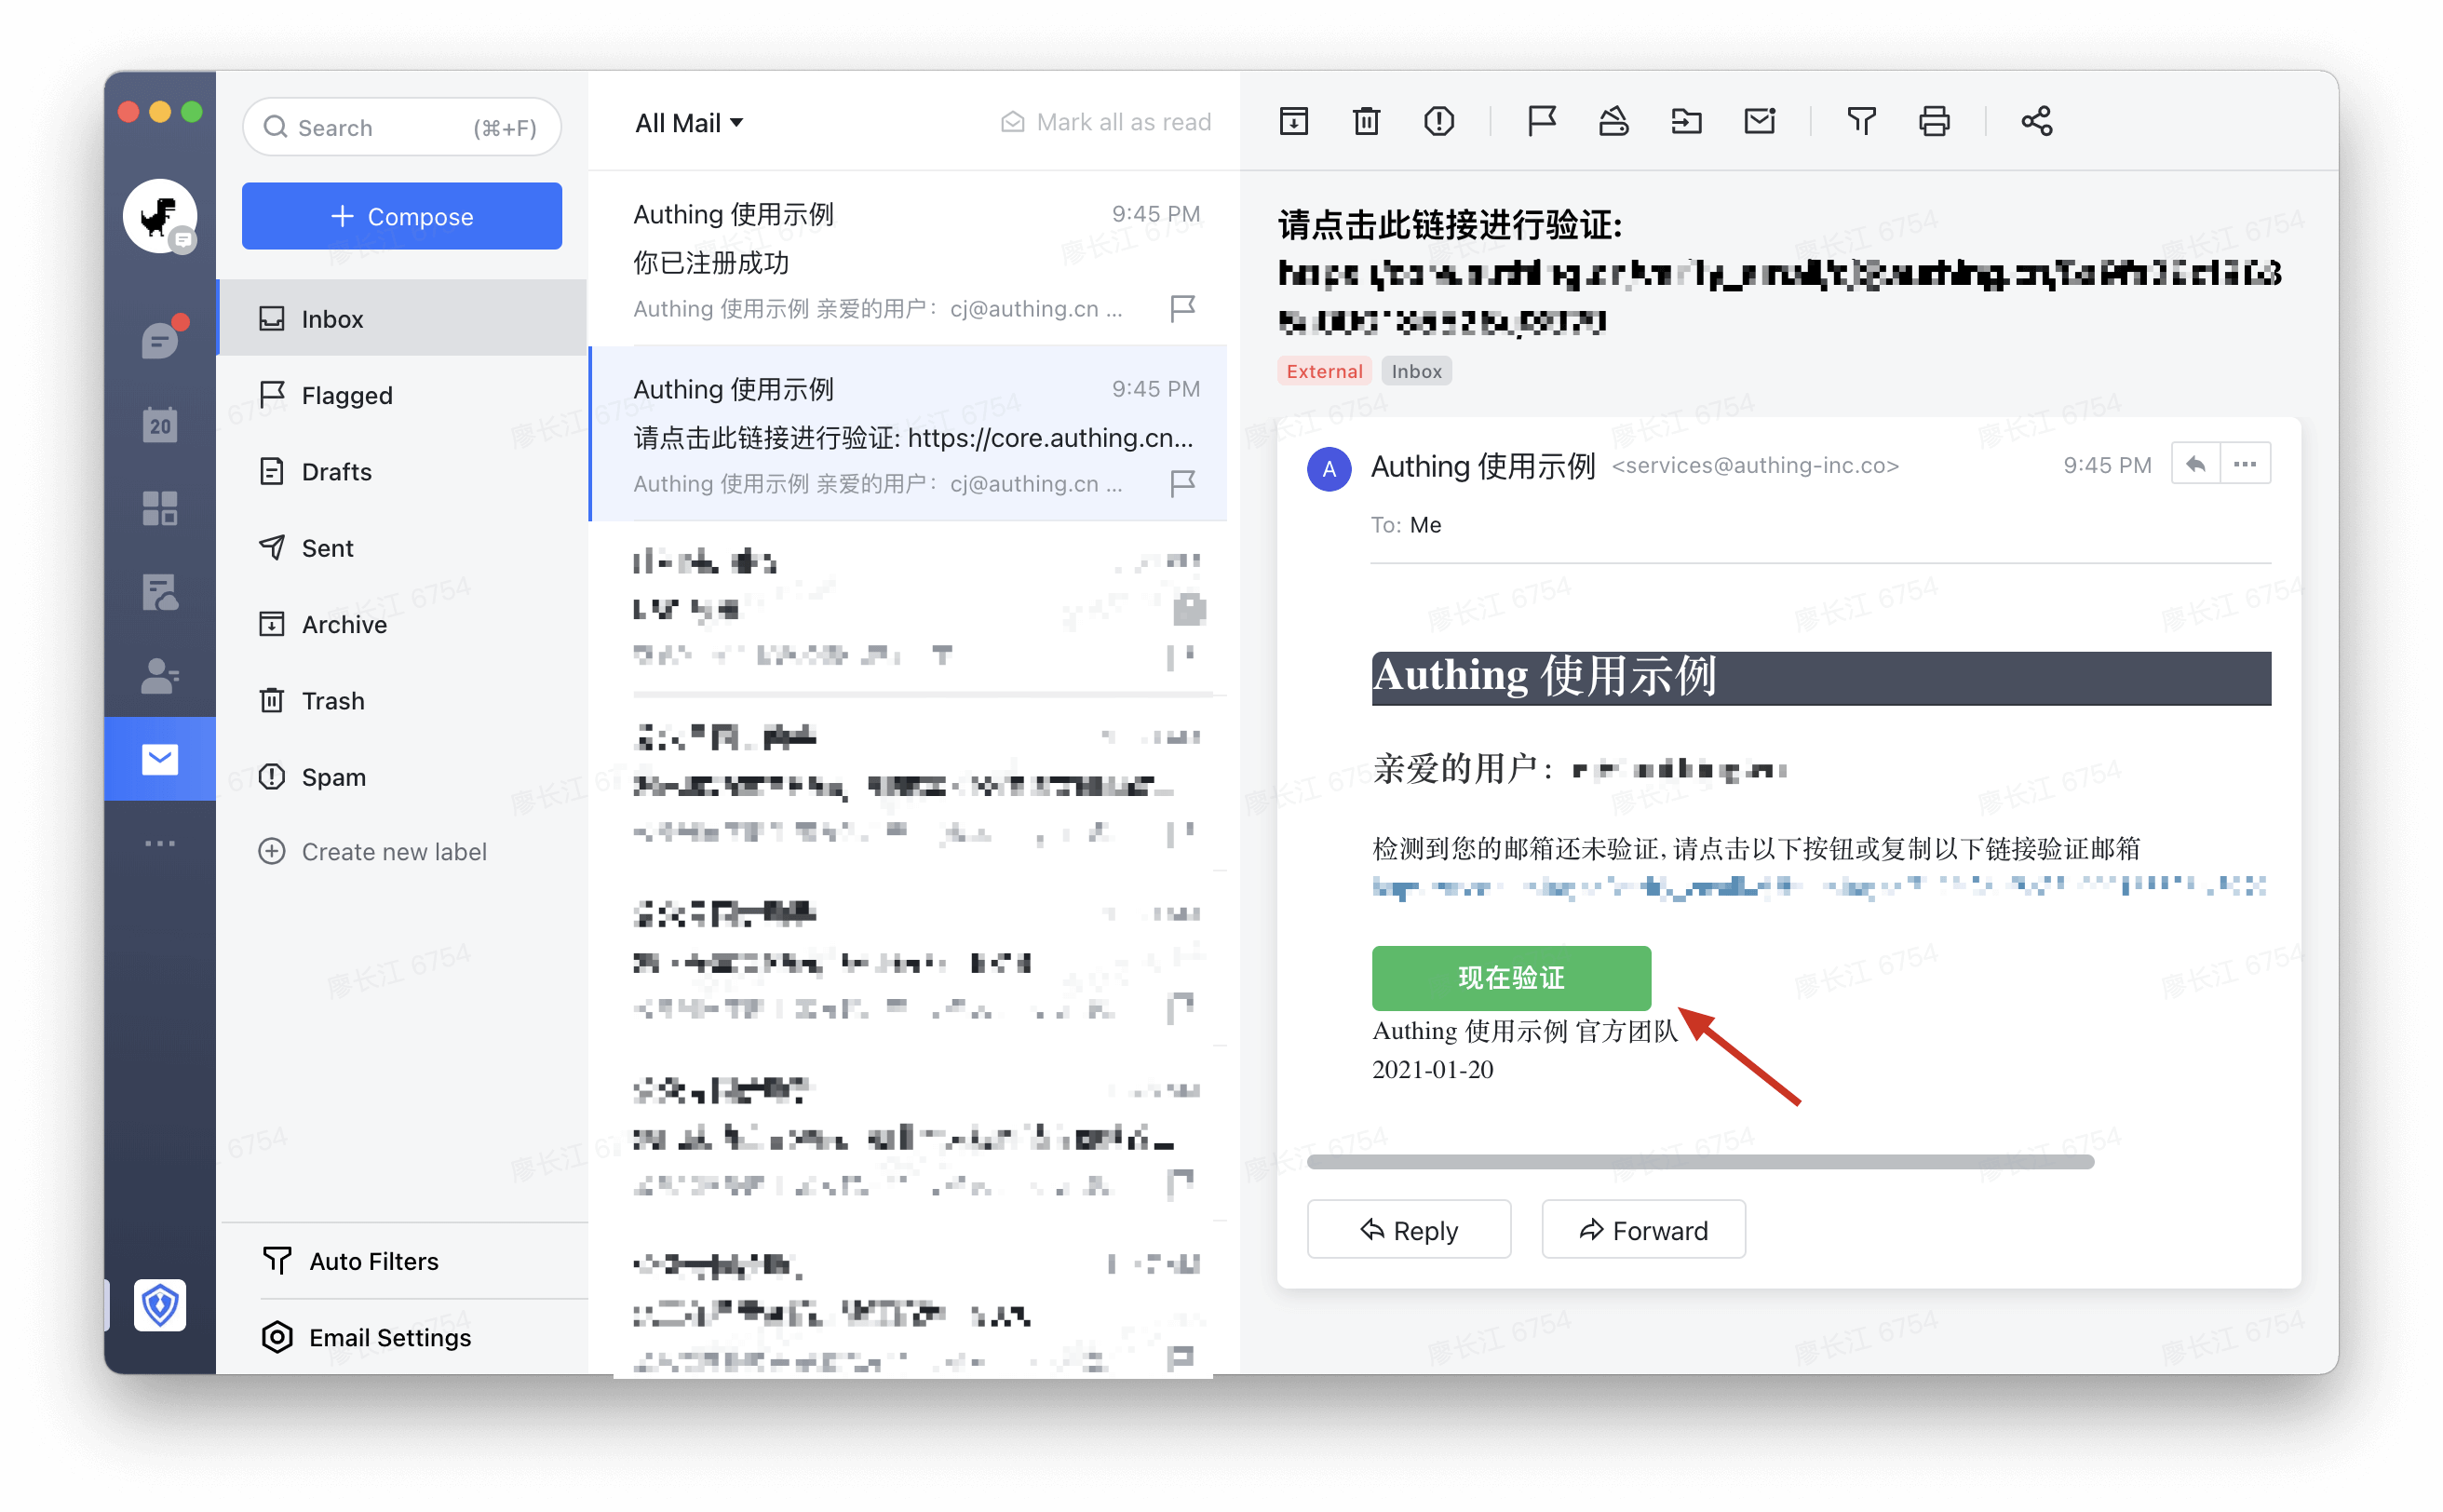2443x1512 pixels.
Task: Click Create new label
Action: tap(372, 852)
